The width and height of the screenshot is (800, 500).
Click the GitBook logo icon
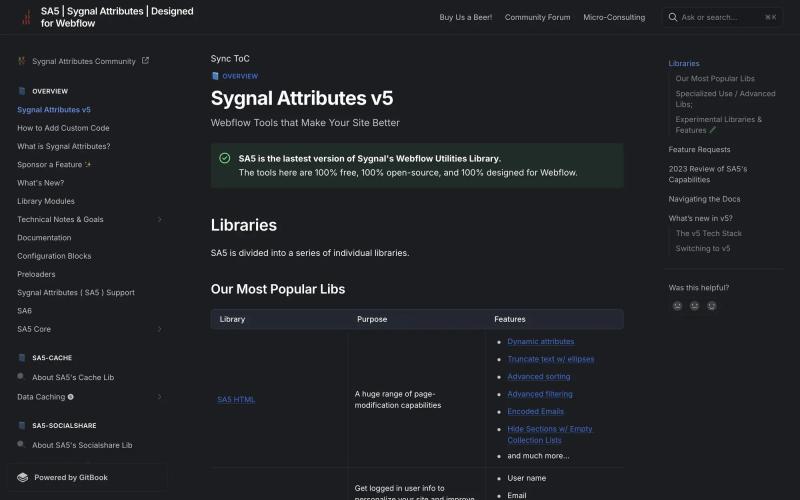tap(22, 478)
